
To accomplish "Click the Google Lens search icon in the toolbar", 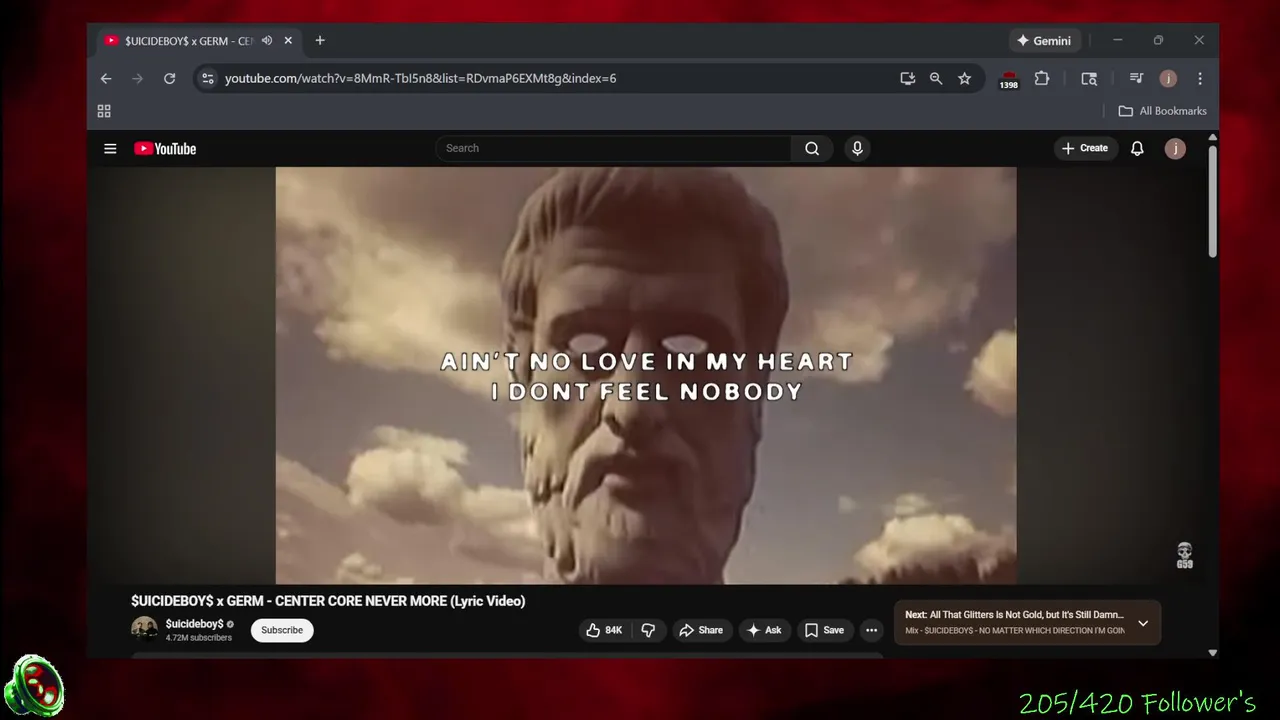I will click(x=1089, y=78).
